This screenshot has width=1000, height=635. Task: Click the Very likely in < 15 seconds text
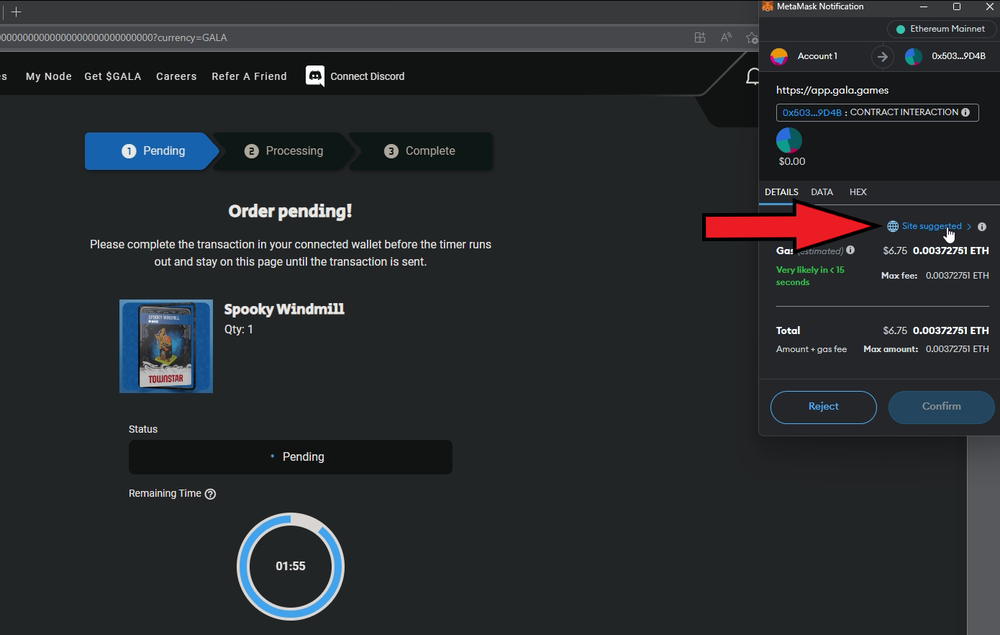click(x=810, y=276)
